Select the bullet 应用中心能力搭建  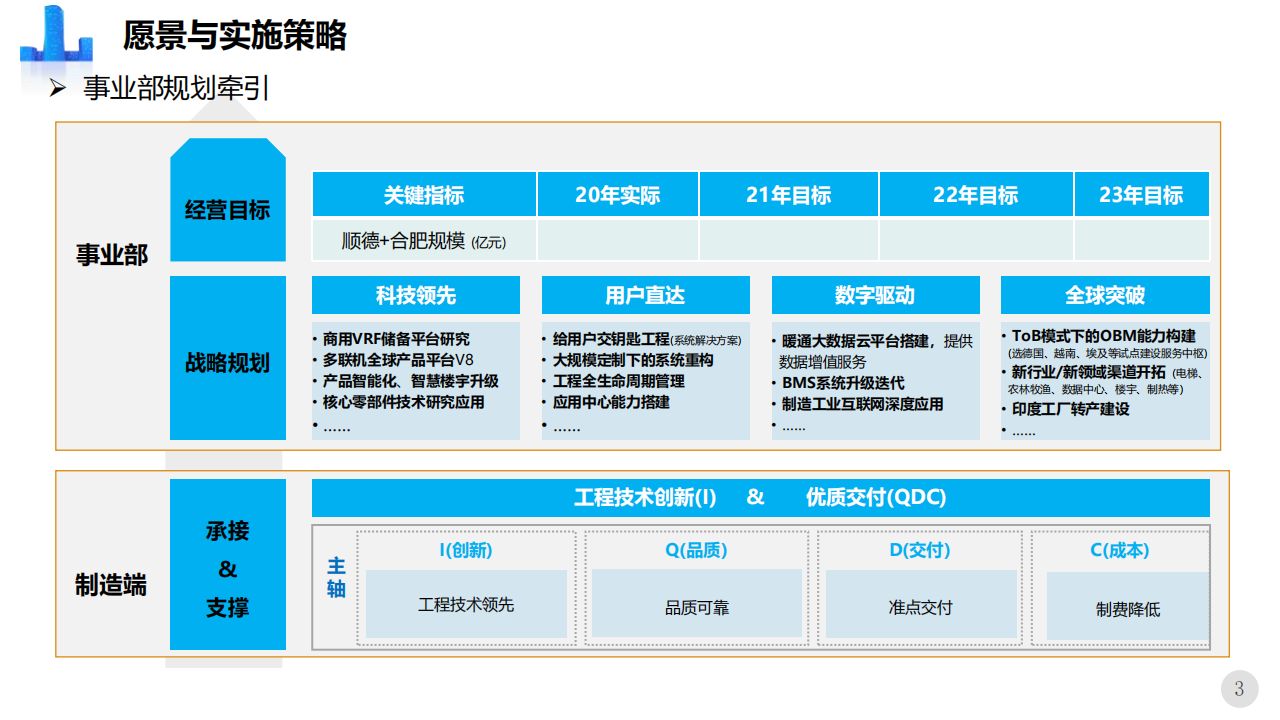pyautogui.click(x=611, y=402)
